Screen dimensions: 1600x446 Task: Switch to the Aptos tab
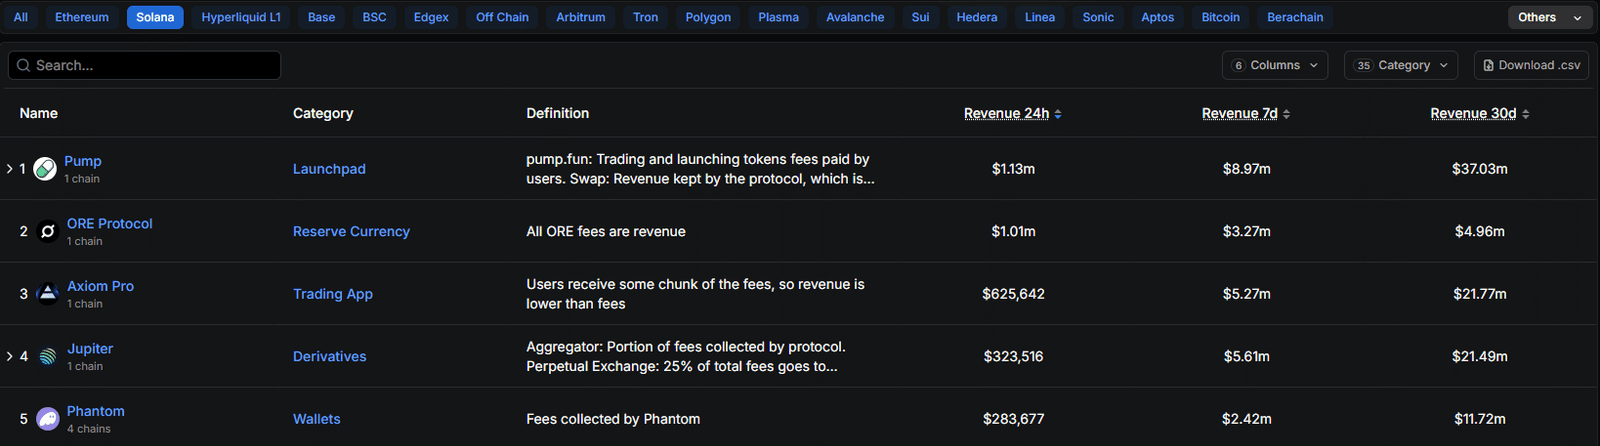pyautogui.click(x=1158, y=17)
